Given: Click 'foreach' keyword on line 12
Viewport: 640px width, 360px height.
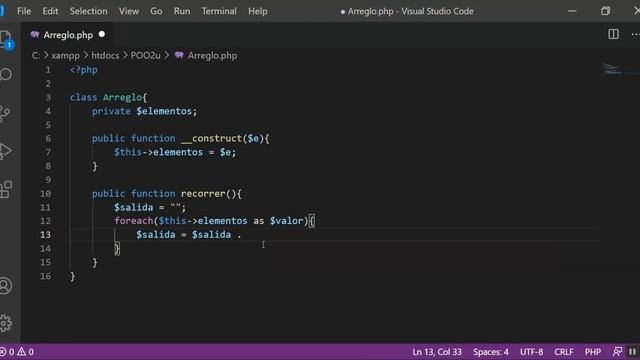Looking at the screenshot, I should coord(133,221).
